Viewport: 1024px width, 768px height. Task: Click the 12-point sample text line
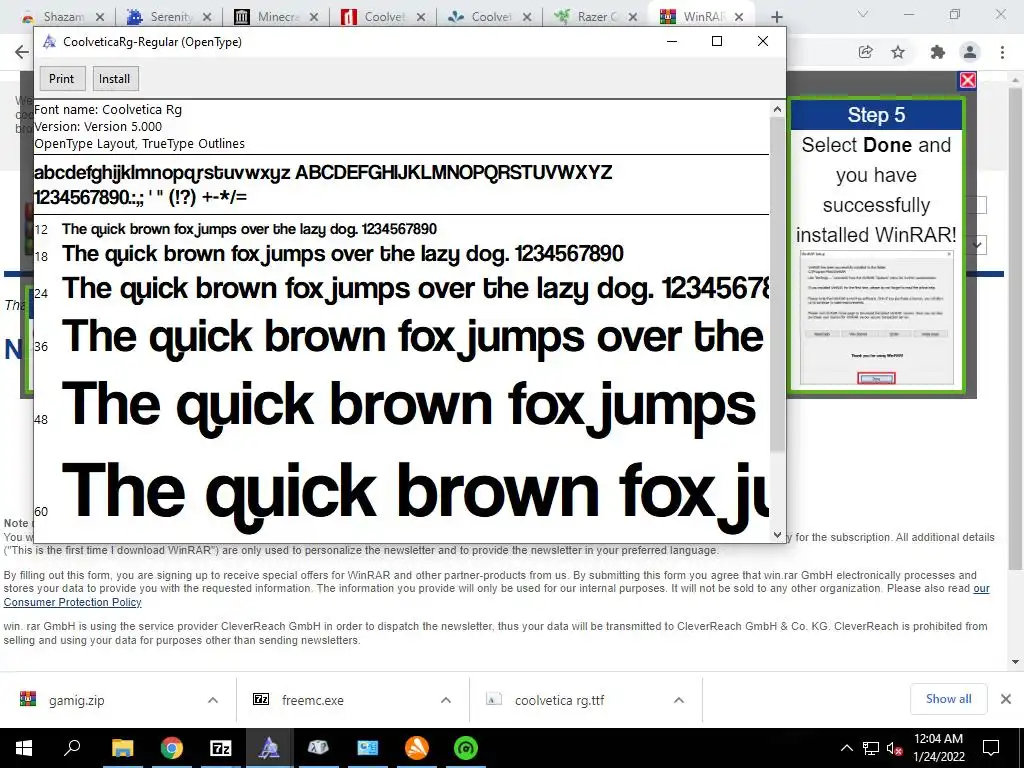click(249, 229)
